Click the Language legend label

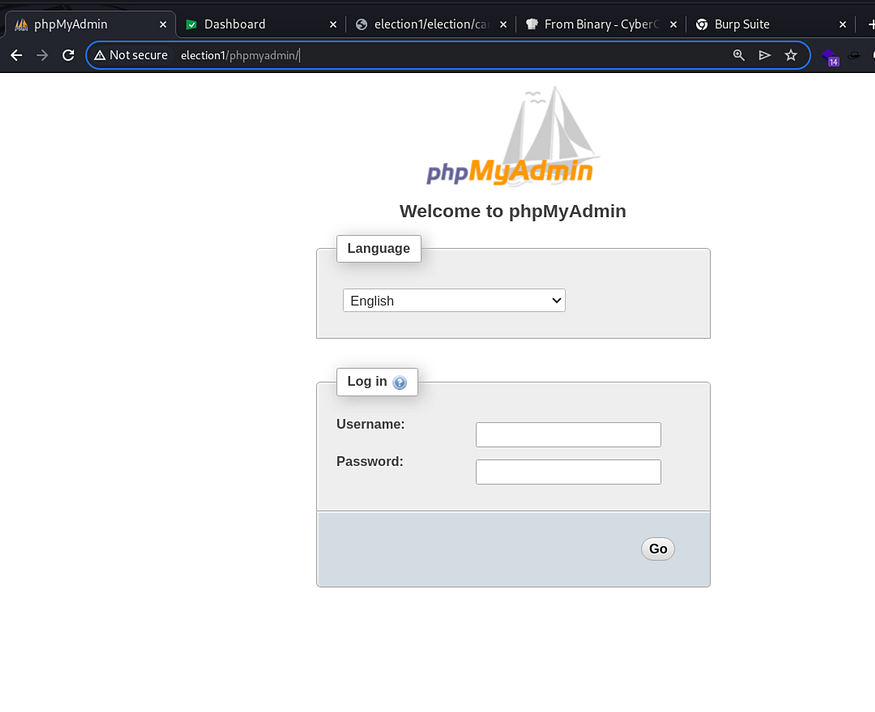pyautogui.click(x=378, y=248)
